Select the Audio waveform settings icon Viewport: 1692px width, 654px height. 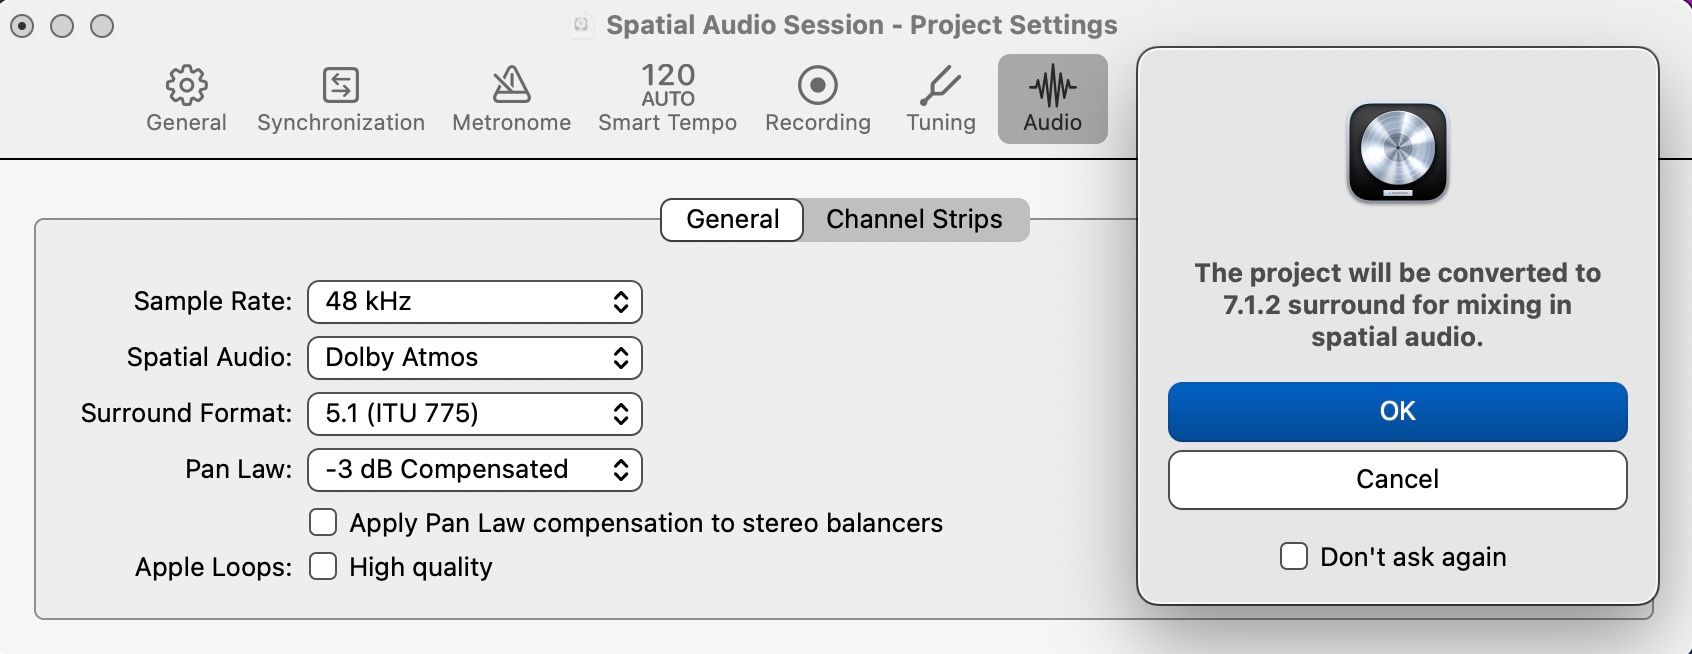pyautogui.click(x=1052, y=97)
